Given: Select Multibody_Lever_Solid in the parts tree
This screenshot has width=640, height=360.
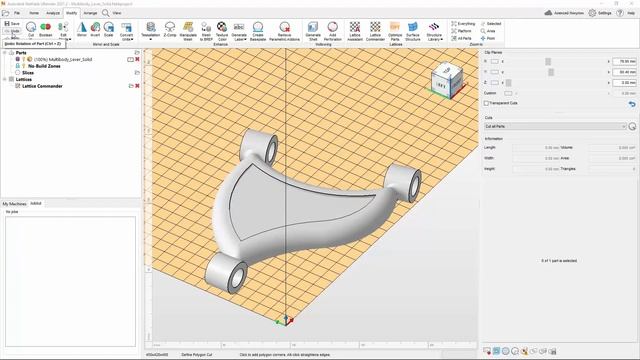Looking at the screenshot, I should (x=63, y=59).
